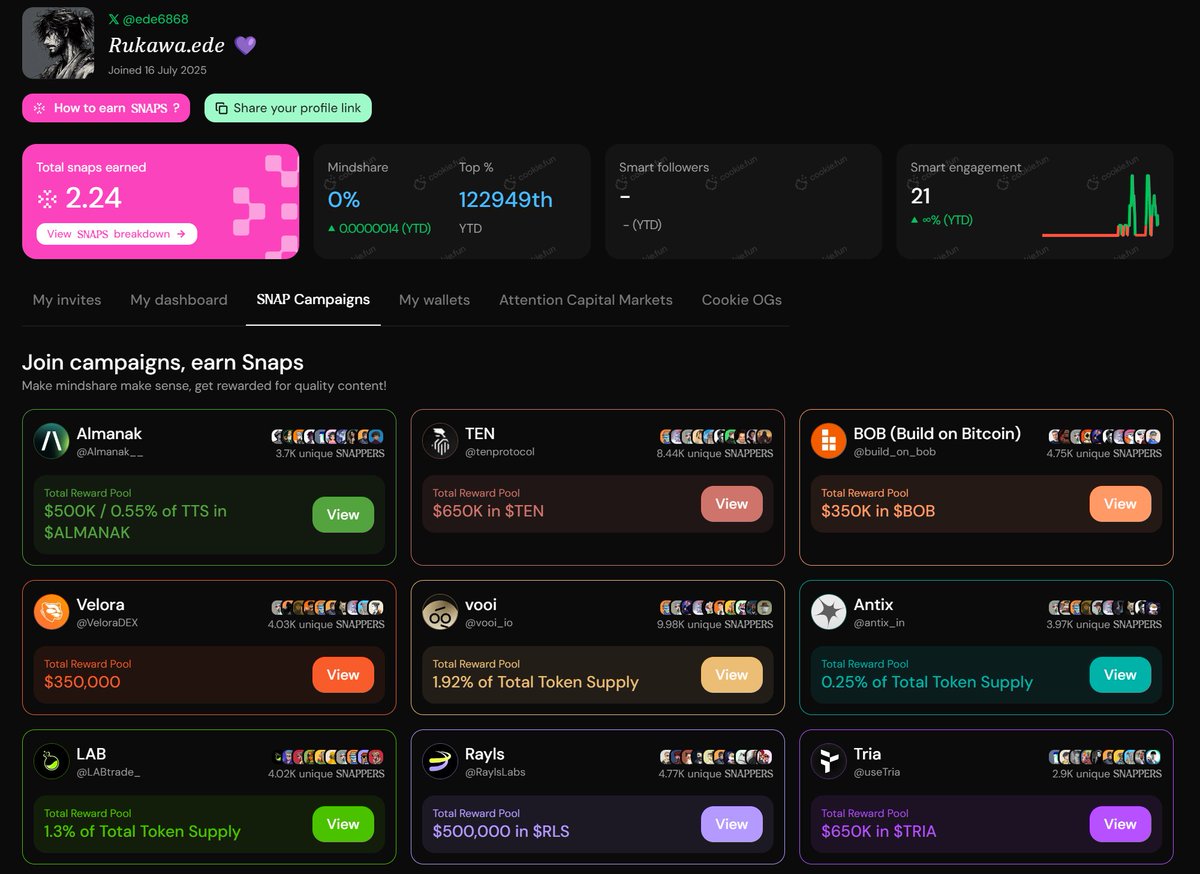Click the purple heart icon beside Rukawa.ede
1200x874 pixels.
tap(245, 45)
